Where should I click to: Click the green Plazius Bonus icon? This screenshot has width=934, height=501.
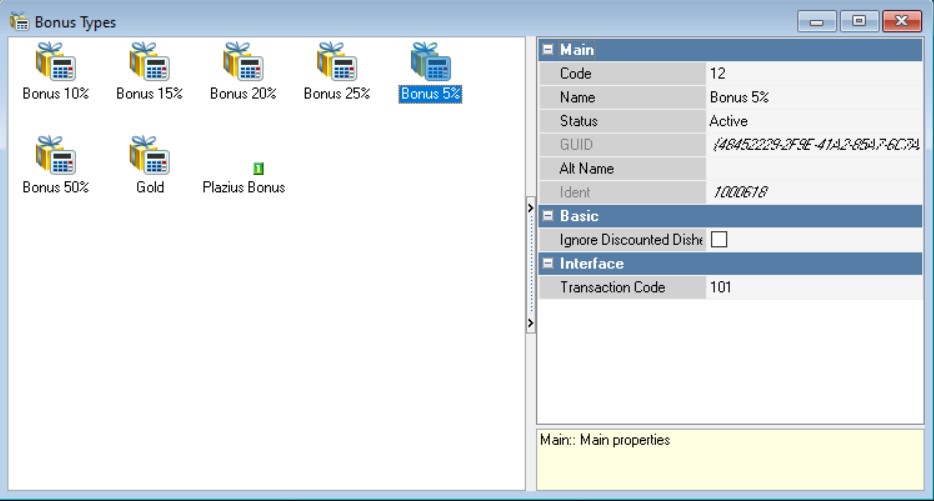pos(257,169)
